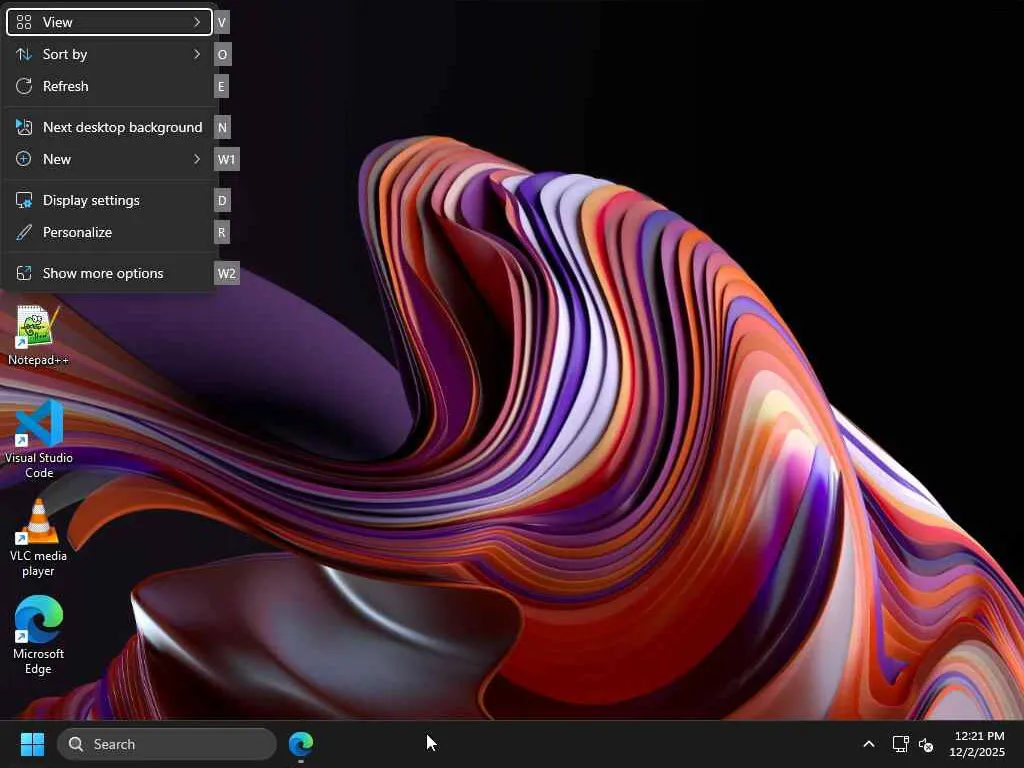Open the network status tray icon
This screenshot has width=1024, height=768.
[x=901, y=744]
